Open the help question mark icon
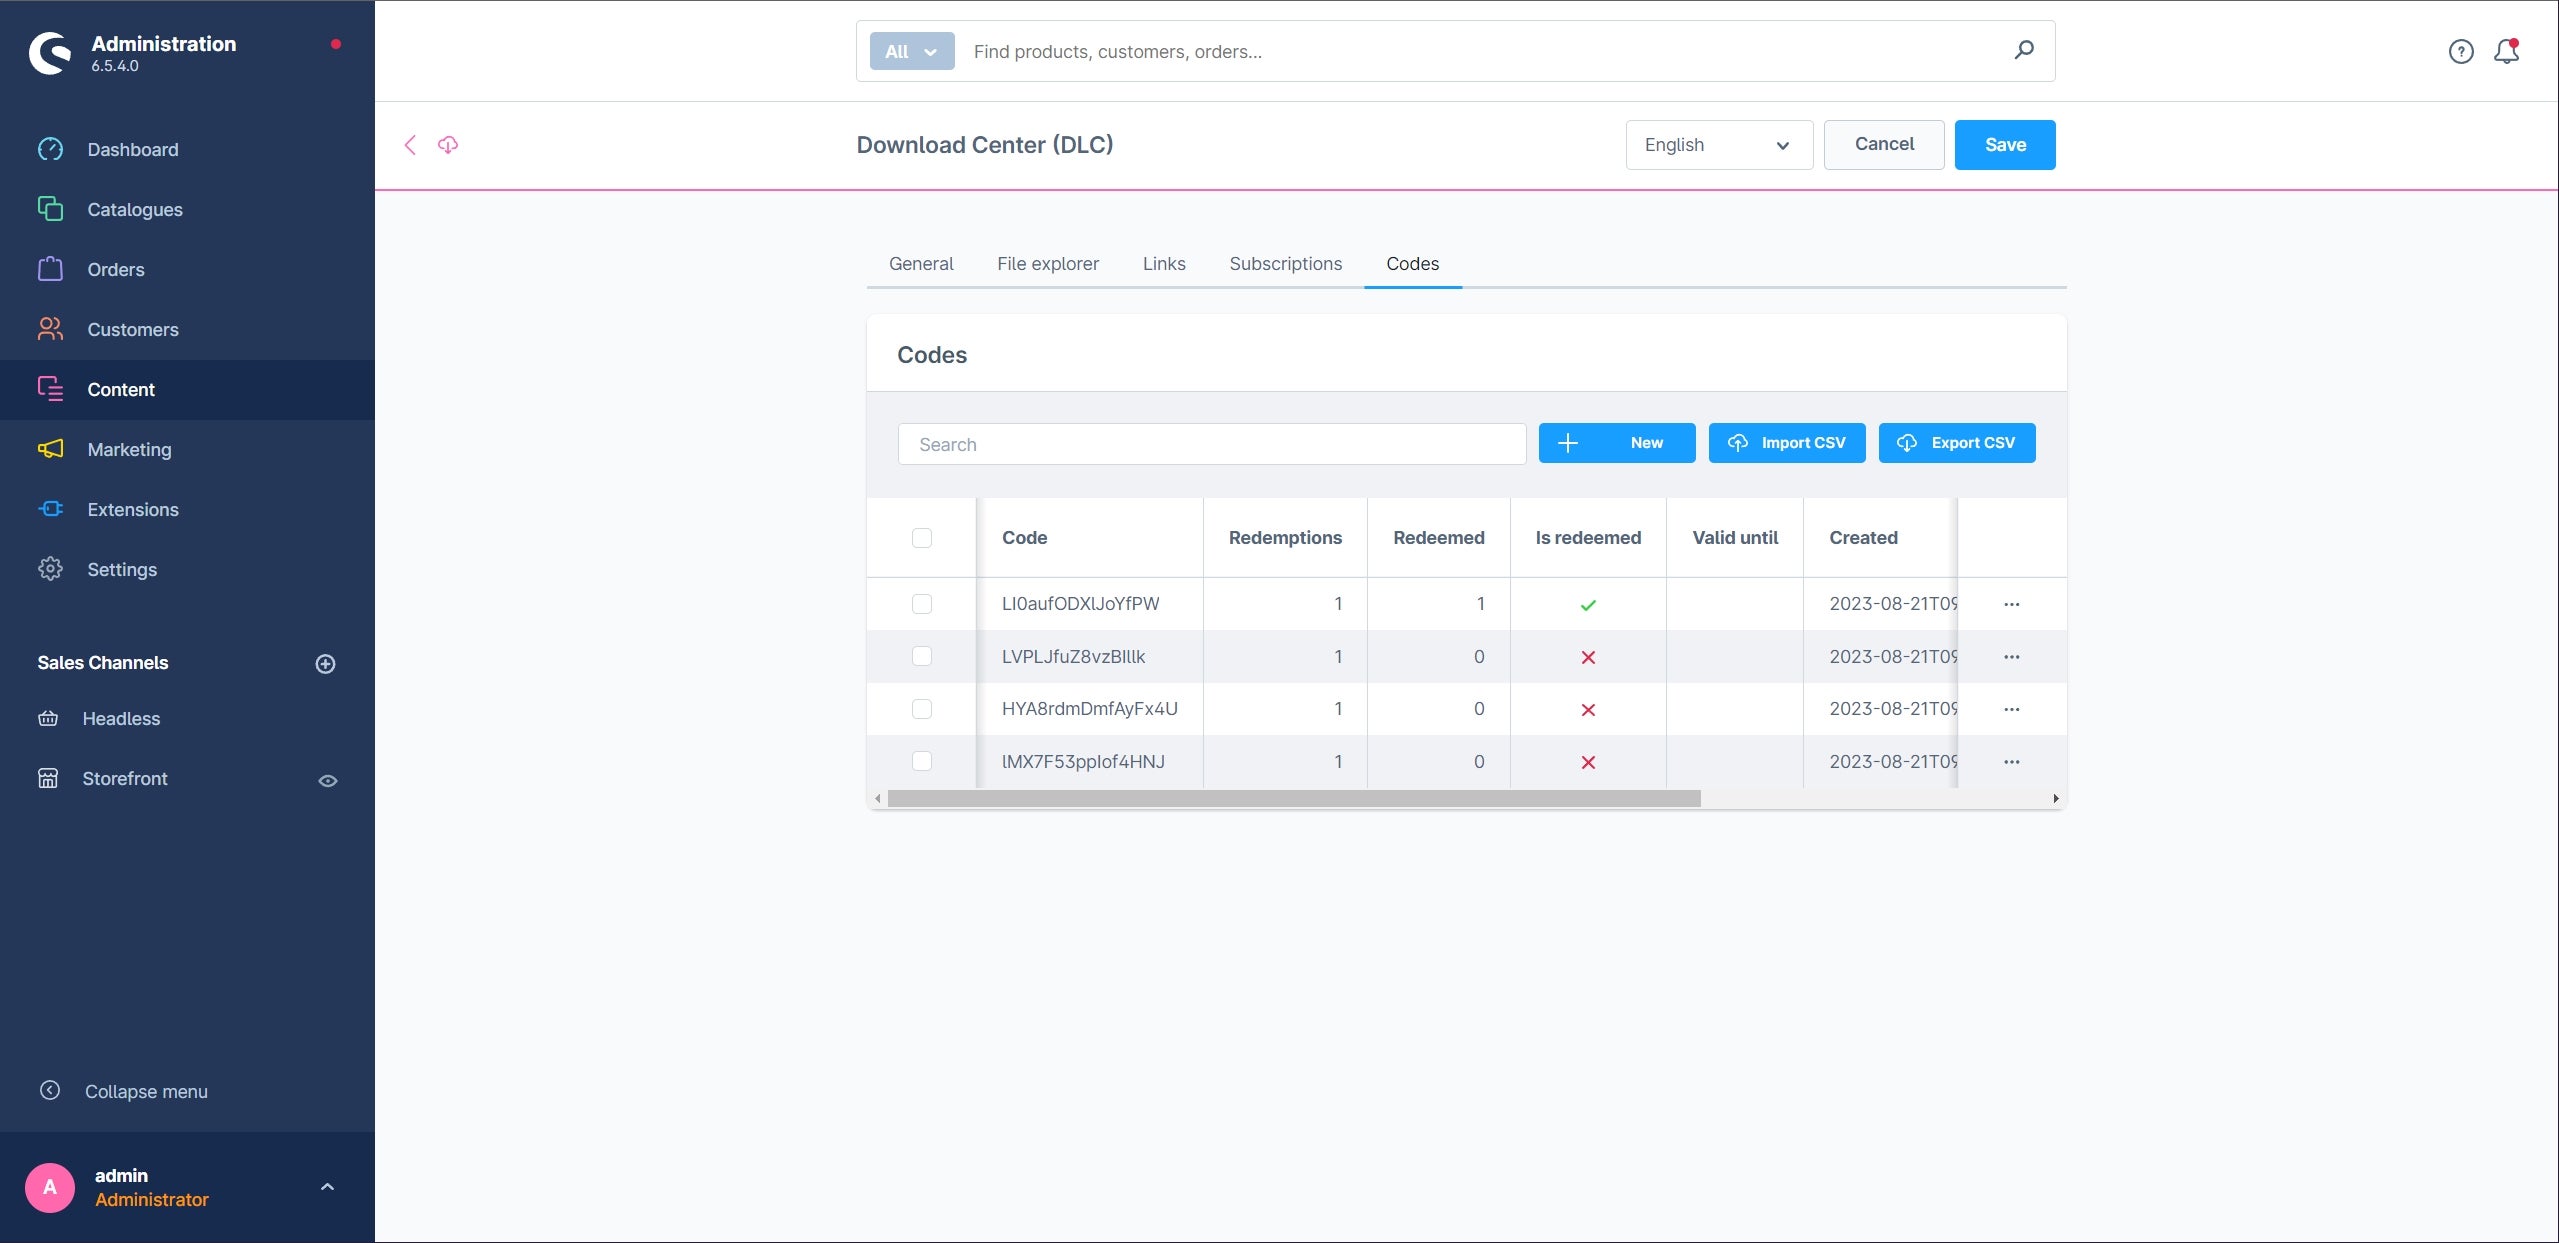Image resolution: width=2559 pixels, height=1243 pixels. (x=2461, y=51)
